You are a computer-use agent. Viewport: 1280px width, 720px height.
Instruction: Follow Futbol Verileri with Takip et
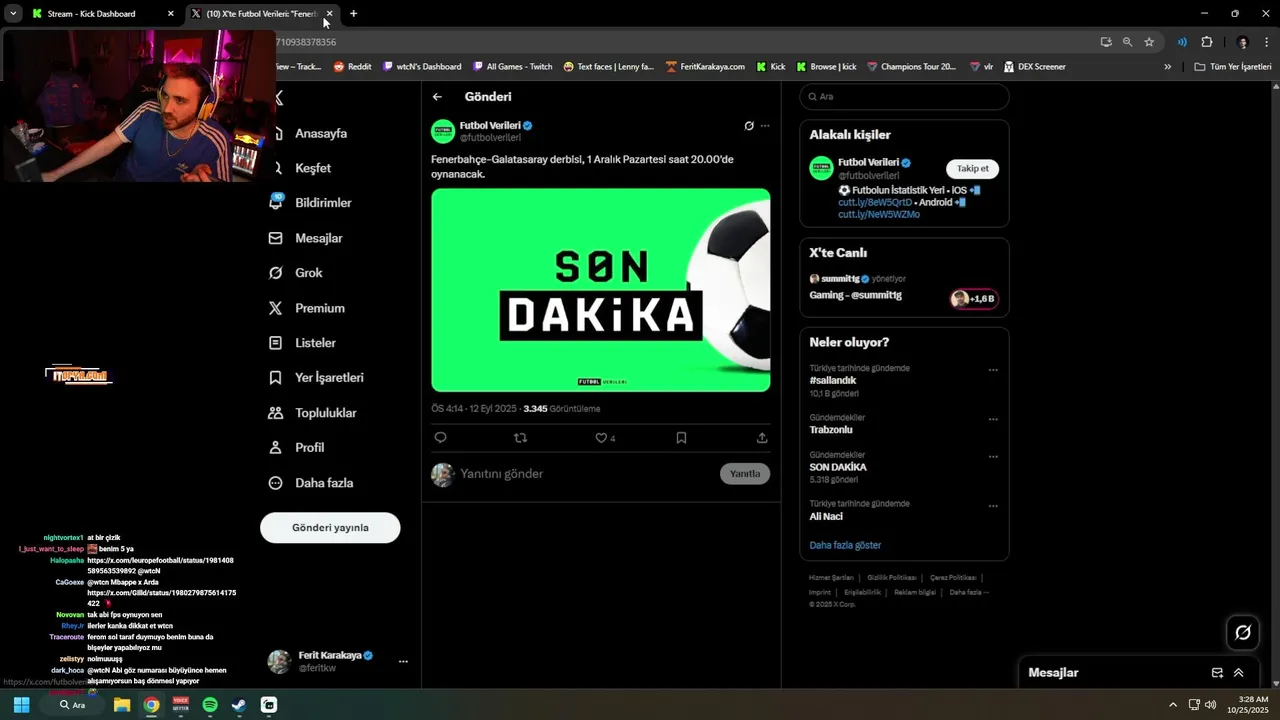pos(972,169)
